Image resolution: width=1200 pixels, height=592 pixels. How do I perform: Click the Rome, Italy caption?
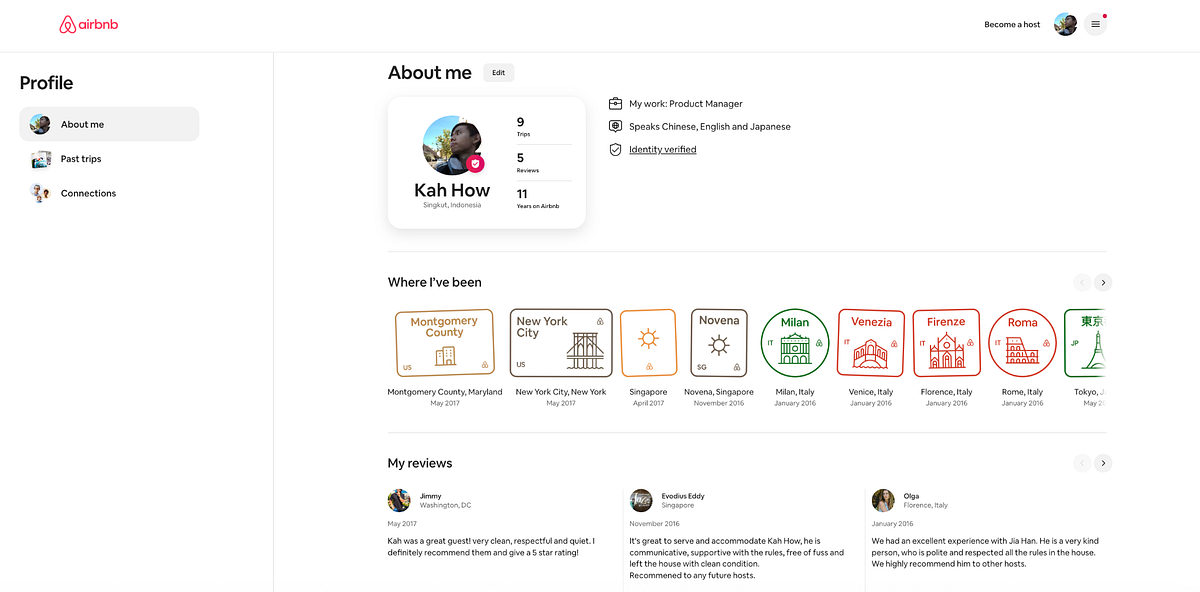coord(1022,392)
